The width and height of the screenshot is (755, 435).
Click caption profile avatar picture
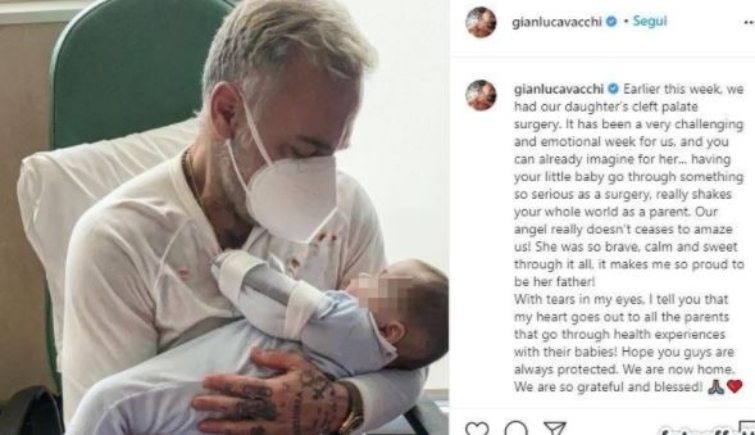pos(481,95)
